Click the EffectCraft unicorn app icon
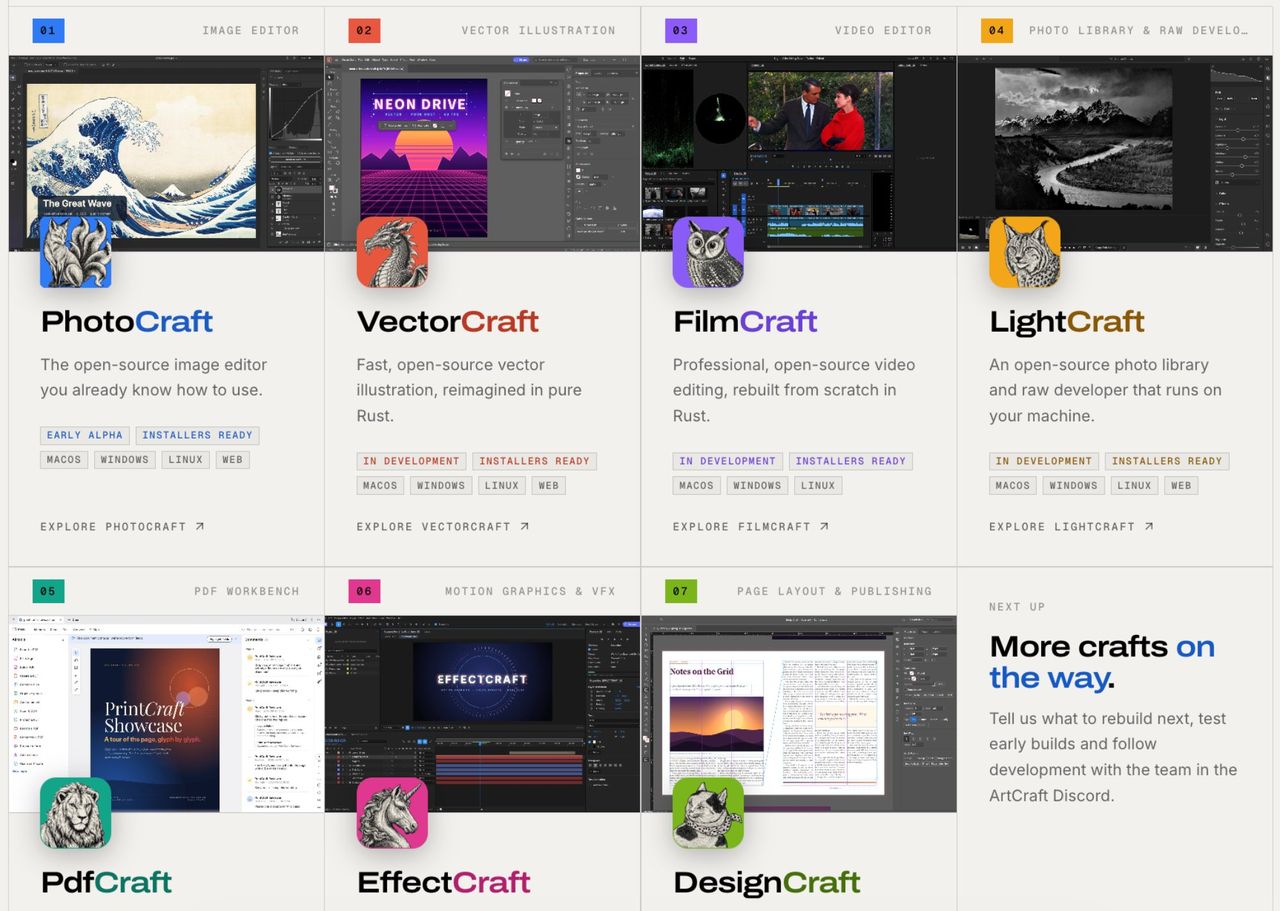This screenshot has width=1280, height=911. click(392, 813)
